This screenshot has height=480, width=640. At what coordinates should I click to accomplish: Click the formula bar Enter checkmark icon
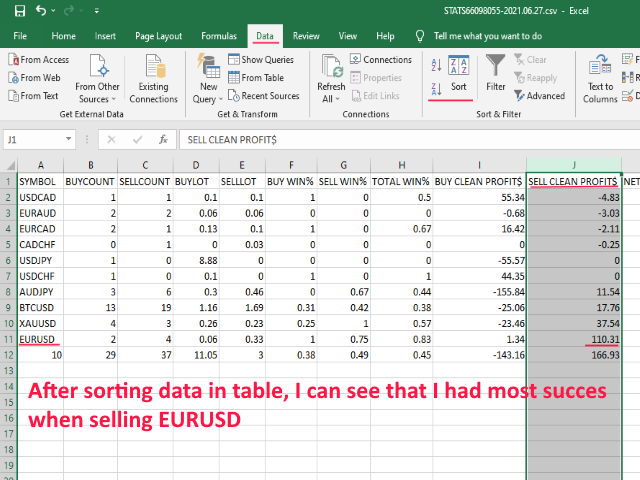[x=138, y=140]
